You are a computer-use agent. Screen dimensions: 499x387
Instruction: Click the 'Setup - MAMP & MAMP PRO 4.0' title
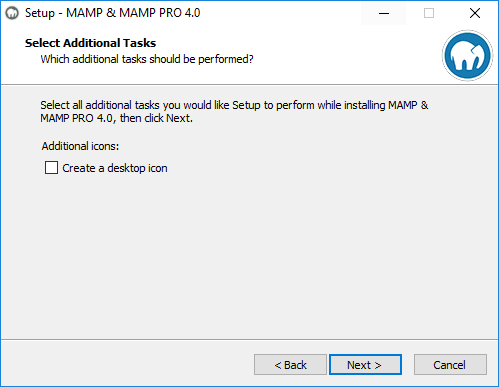[x=112, y=13]
